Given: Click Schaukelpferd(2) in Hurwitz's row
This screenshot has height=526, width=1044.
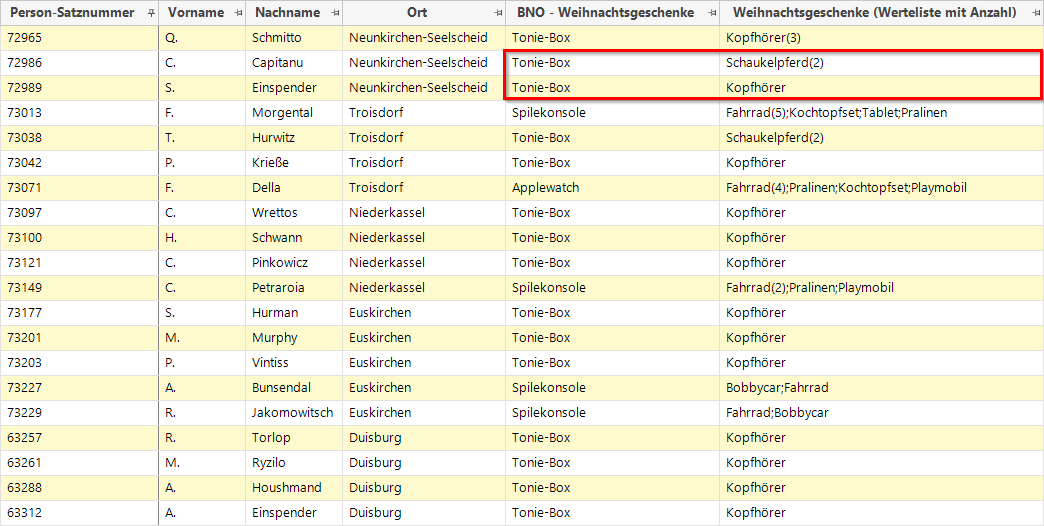Looking at the screenshot, I should tap(774, 138).
